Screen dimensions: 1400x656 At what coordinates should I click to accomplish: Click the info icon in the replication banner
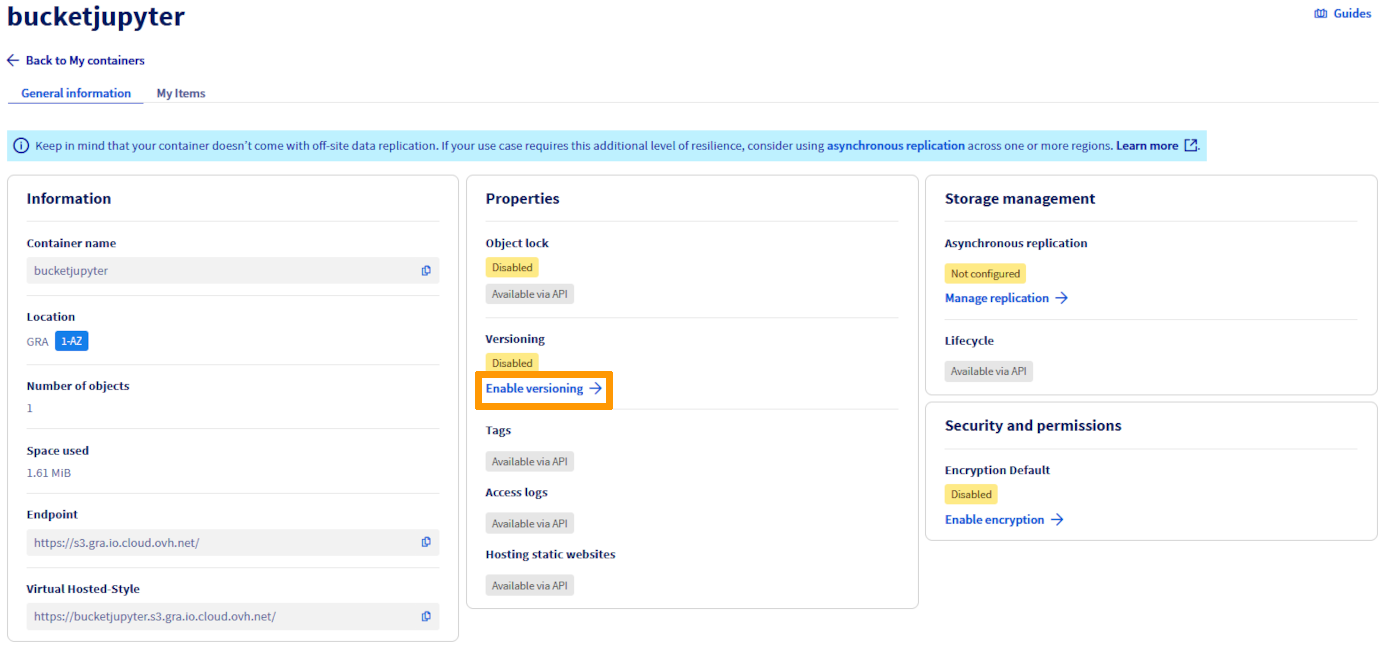pyautogui.click(x=19, y=145)
